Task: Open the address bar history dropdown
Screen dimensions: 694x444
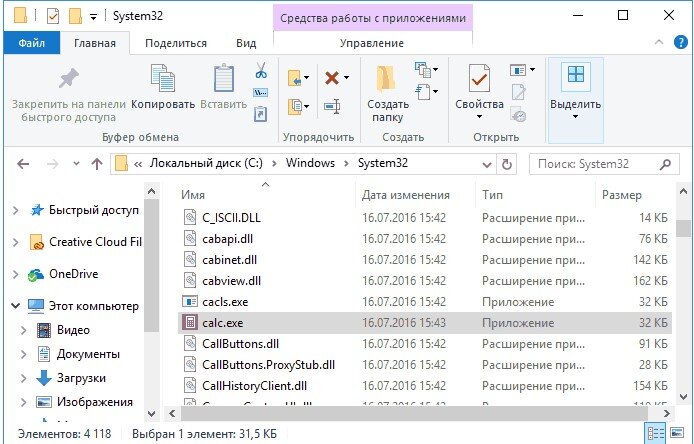Action: point(486,165)
